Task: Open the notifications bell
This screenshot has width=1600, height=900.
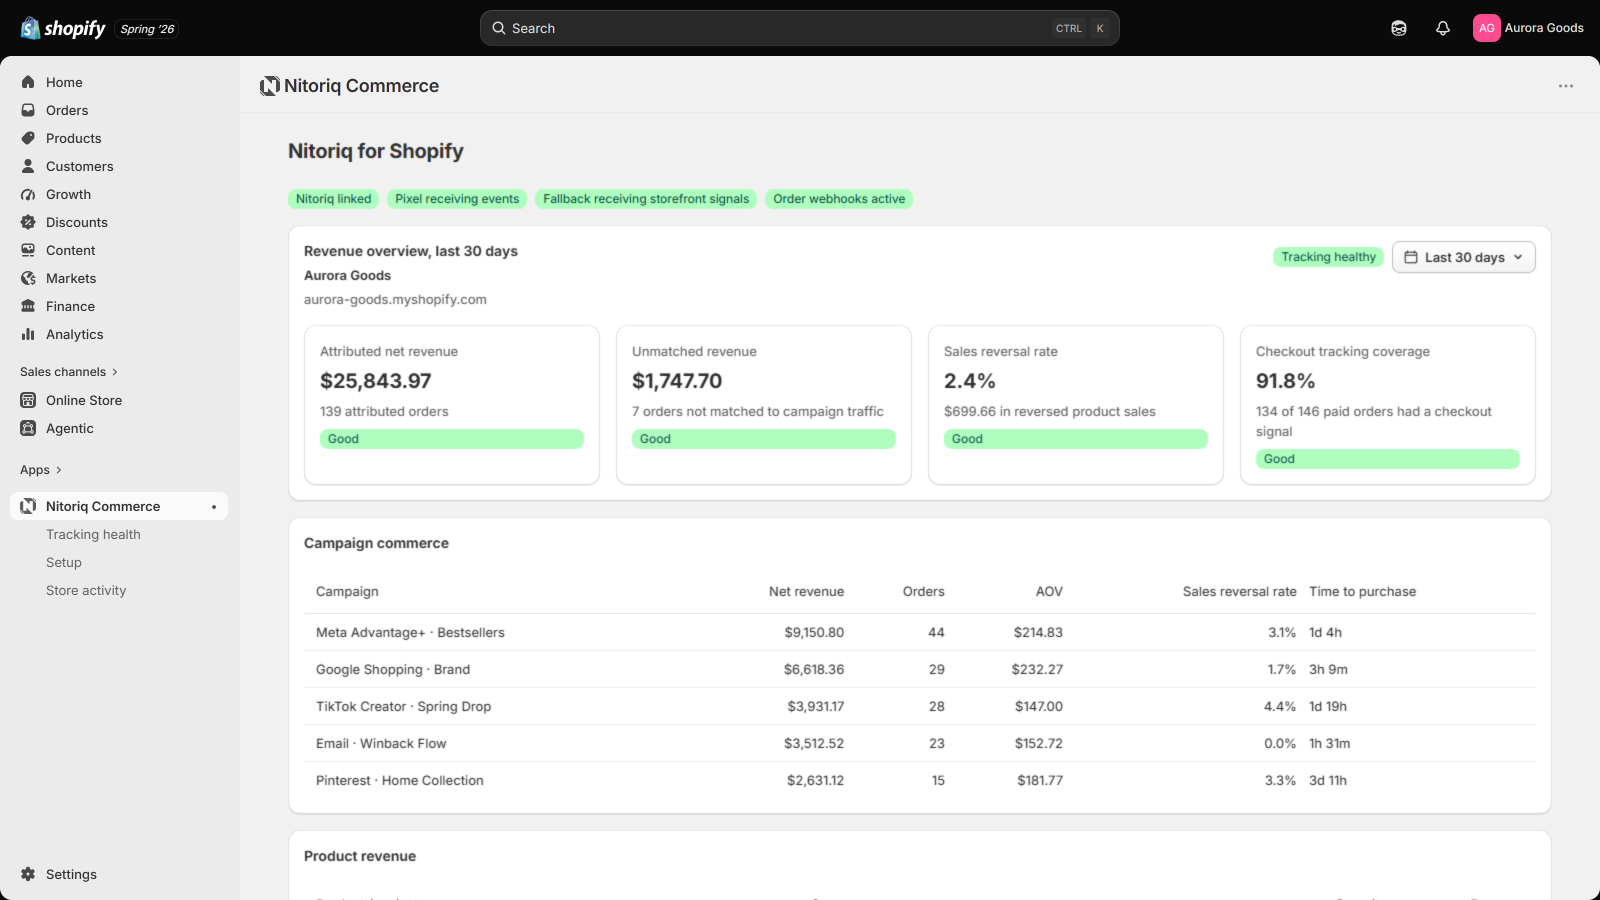Action: click(1443, 28)
